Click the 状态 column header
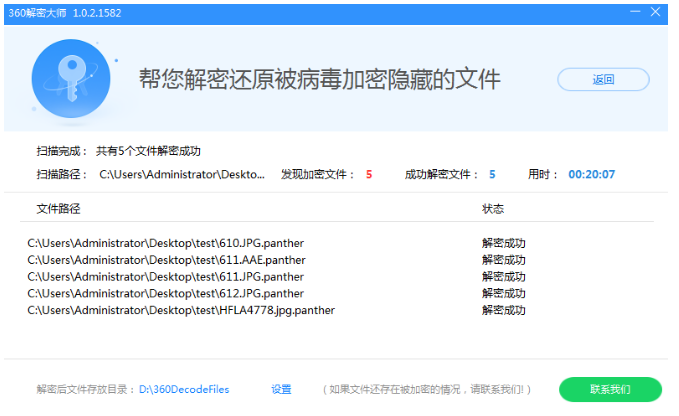679x416 pixels. click(493, 209)
